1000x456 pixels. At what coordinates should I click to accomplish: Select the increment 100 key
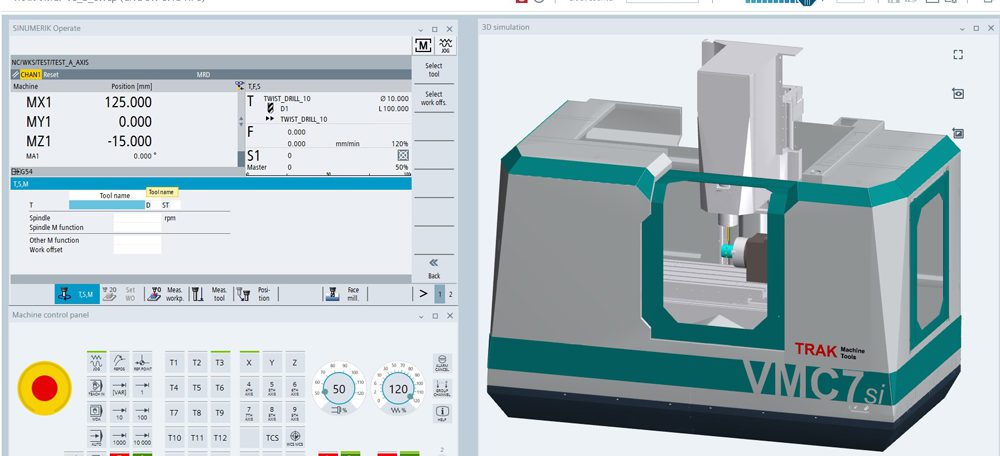tap(142, 412)
